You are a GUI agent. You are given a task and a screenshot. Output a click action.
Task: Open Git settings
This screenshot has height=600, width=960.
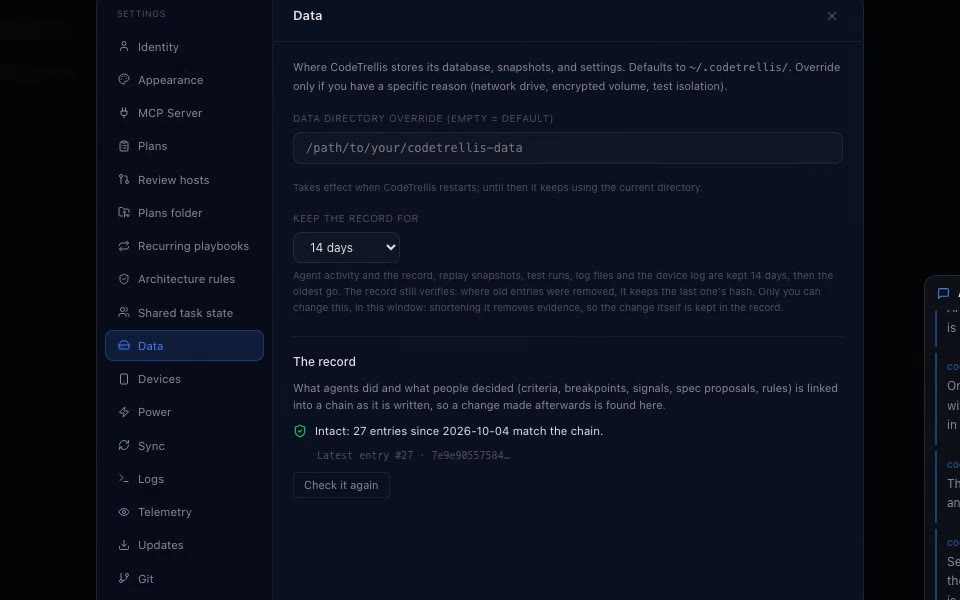click(184, 578)
